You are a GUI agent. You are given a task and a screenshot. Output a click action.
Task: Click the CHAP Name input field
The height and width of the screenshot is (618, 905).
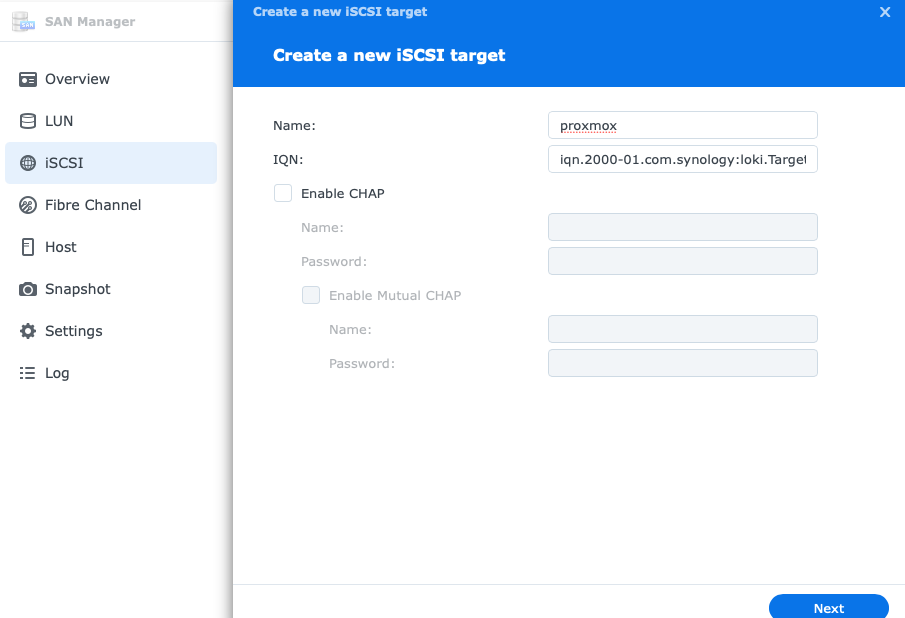coord(682,227)
